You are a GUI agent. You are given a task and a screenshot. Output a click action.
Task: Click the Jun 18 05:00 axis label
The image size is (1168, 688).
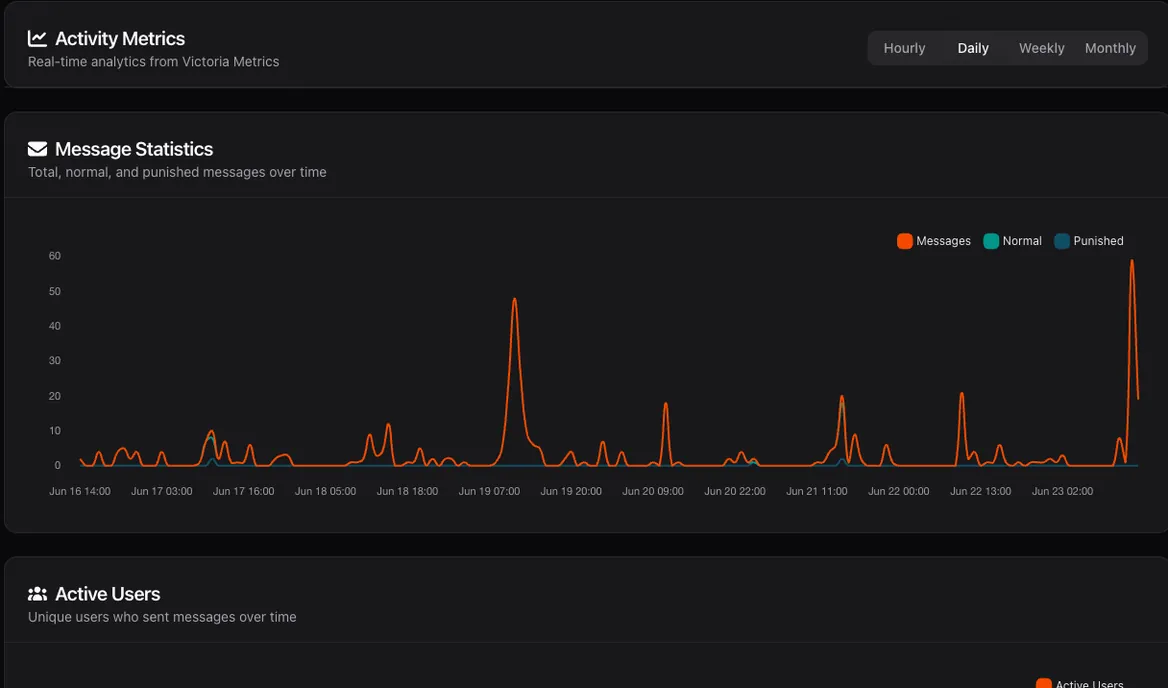[x=326, y=491]
